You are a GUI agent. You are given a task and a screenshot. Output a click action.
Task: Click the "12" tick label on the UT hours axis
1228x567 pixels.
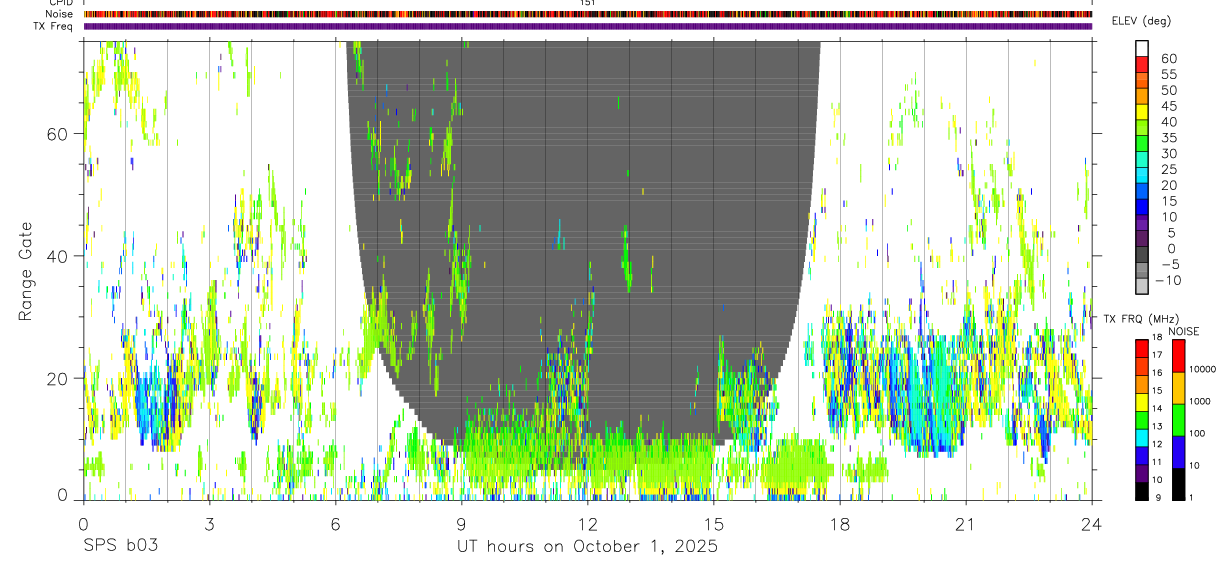point(587,524)
